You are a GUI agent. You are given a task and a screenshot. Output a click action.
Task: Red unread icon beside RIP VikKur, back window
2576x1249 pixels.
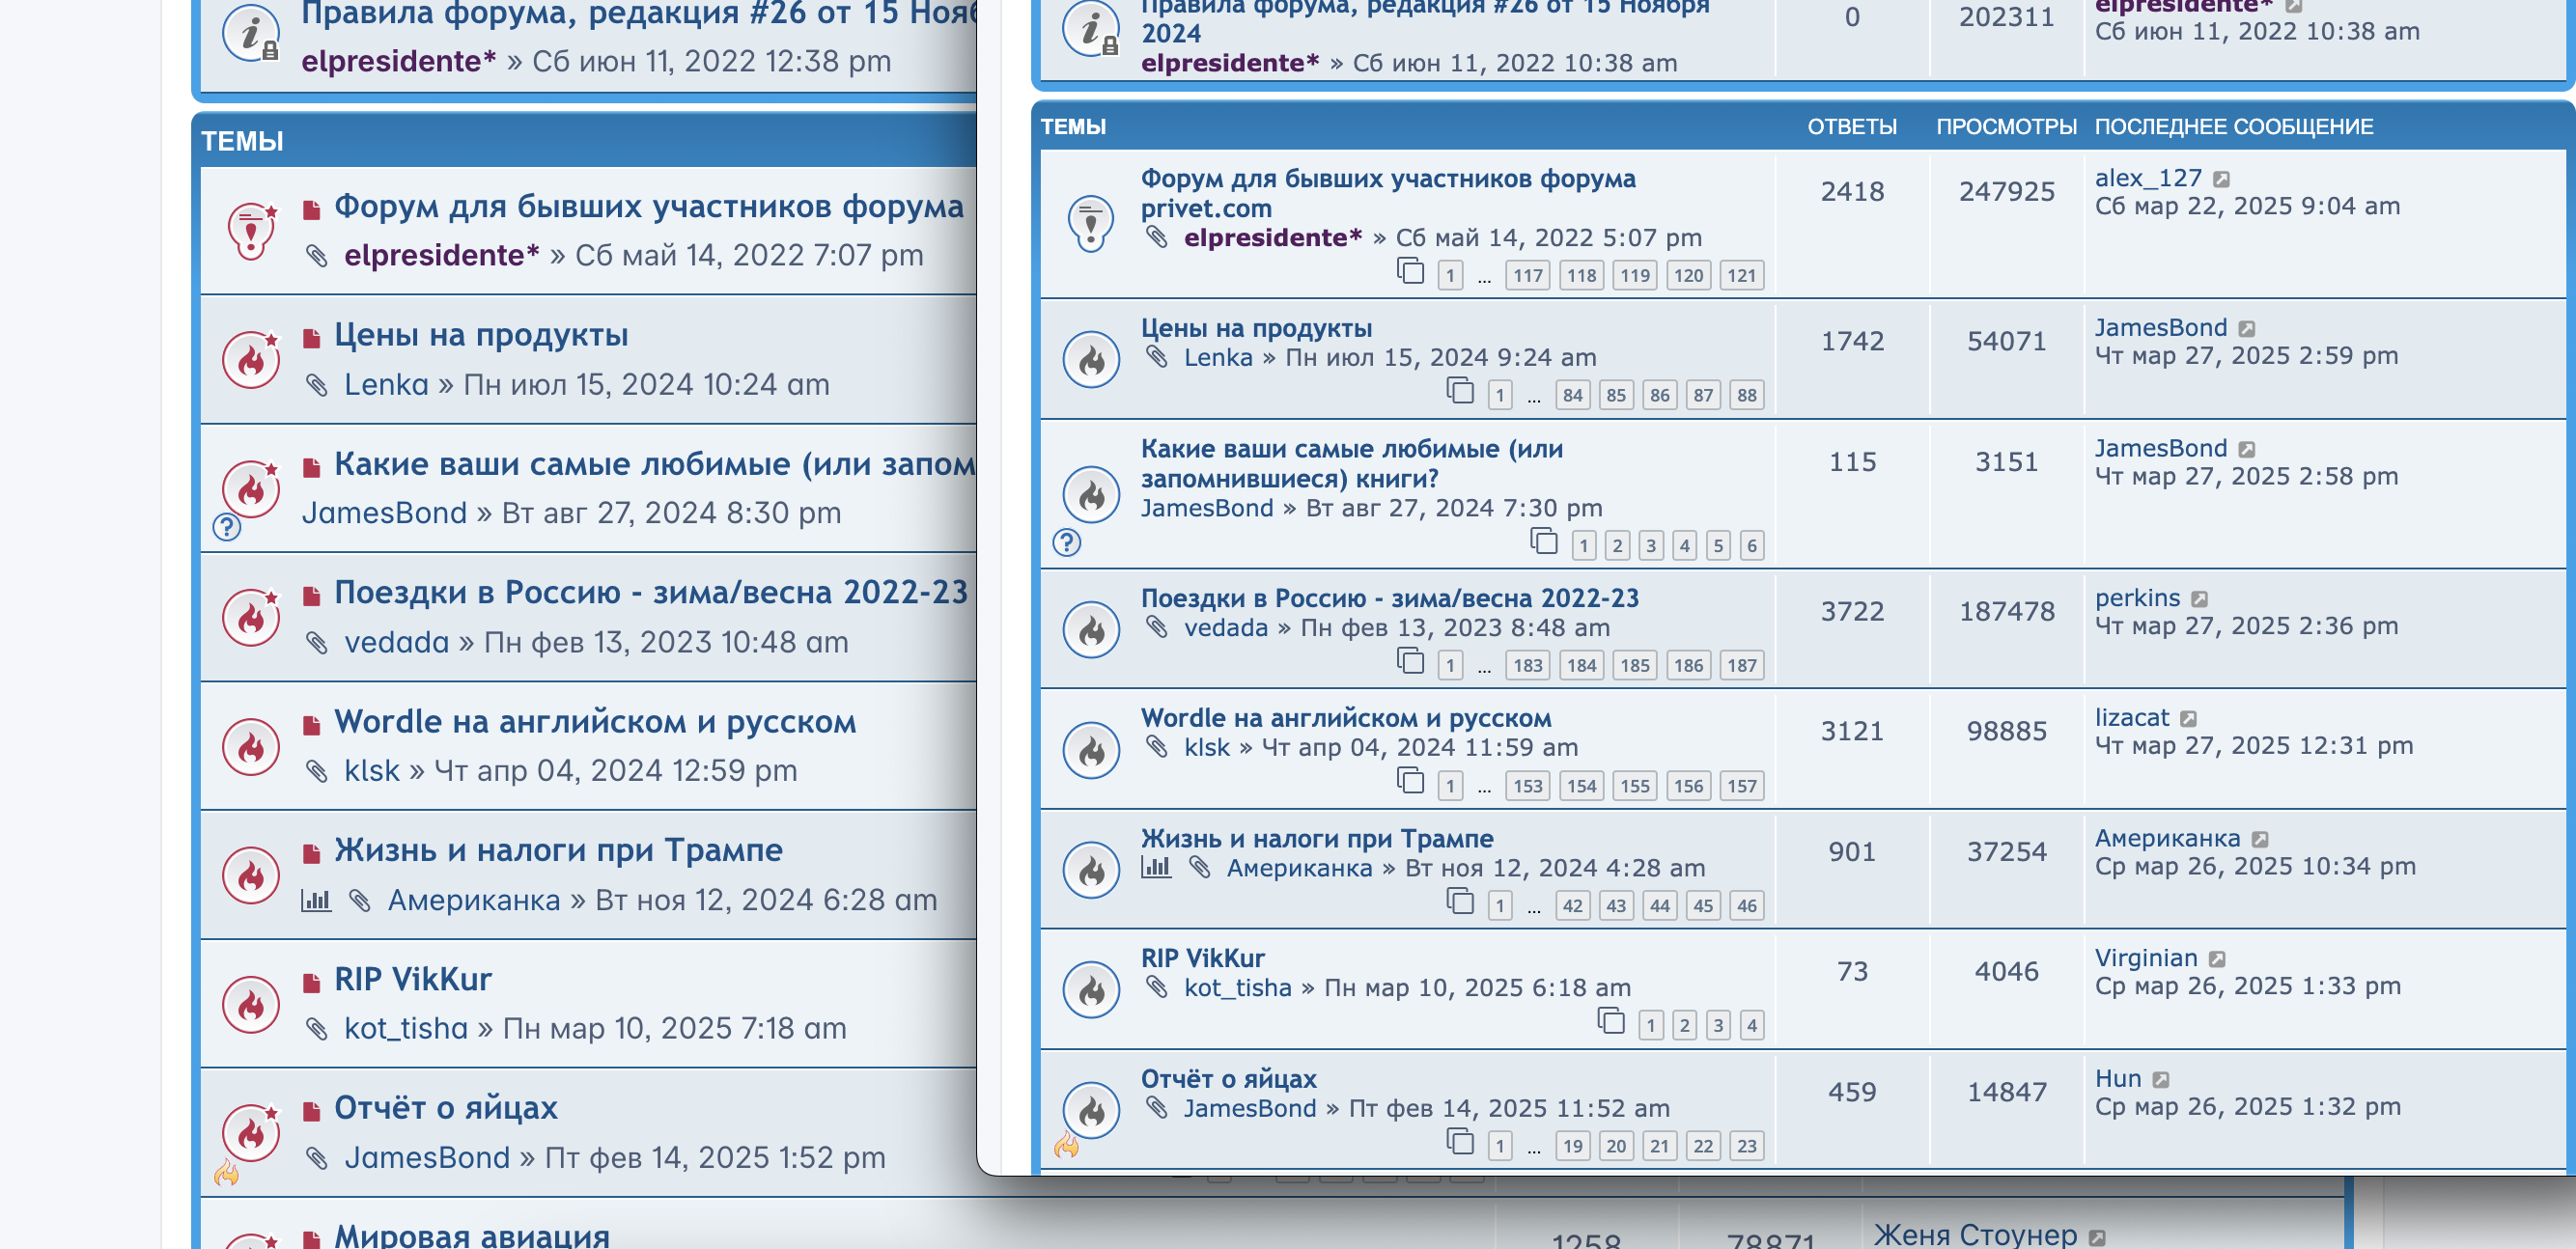[x=312, y=983]
